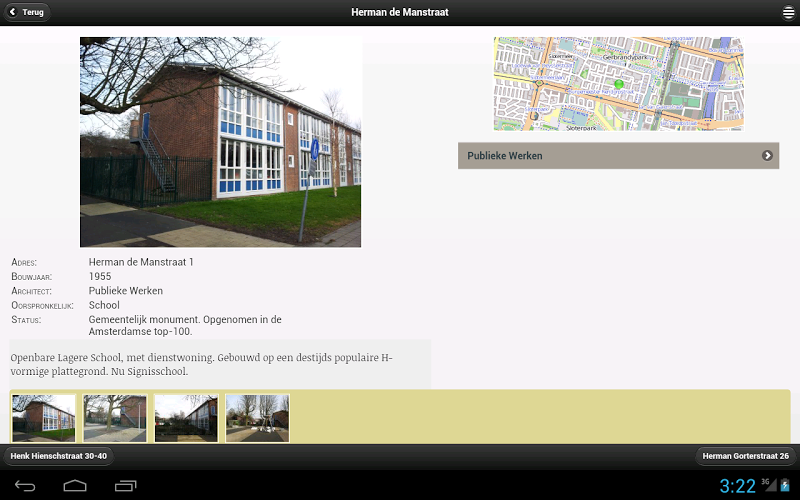
Task: Click the Herman de Manstraat page title
Action: [399, 12]
